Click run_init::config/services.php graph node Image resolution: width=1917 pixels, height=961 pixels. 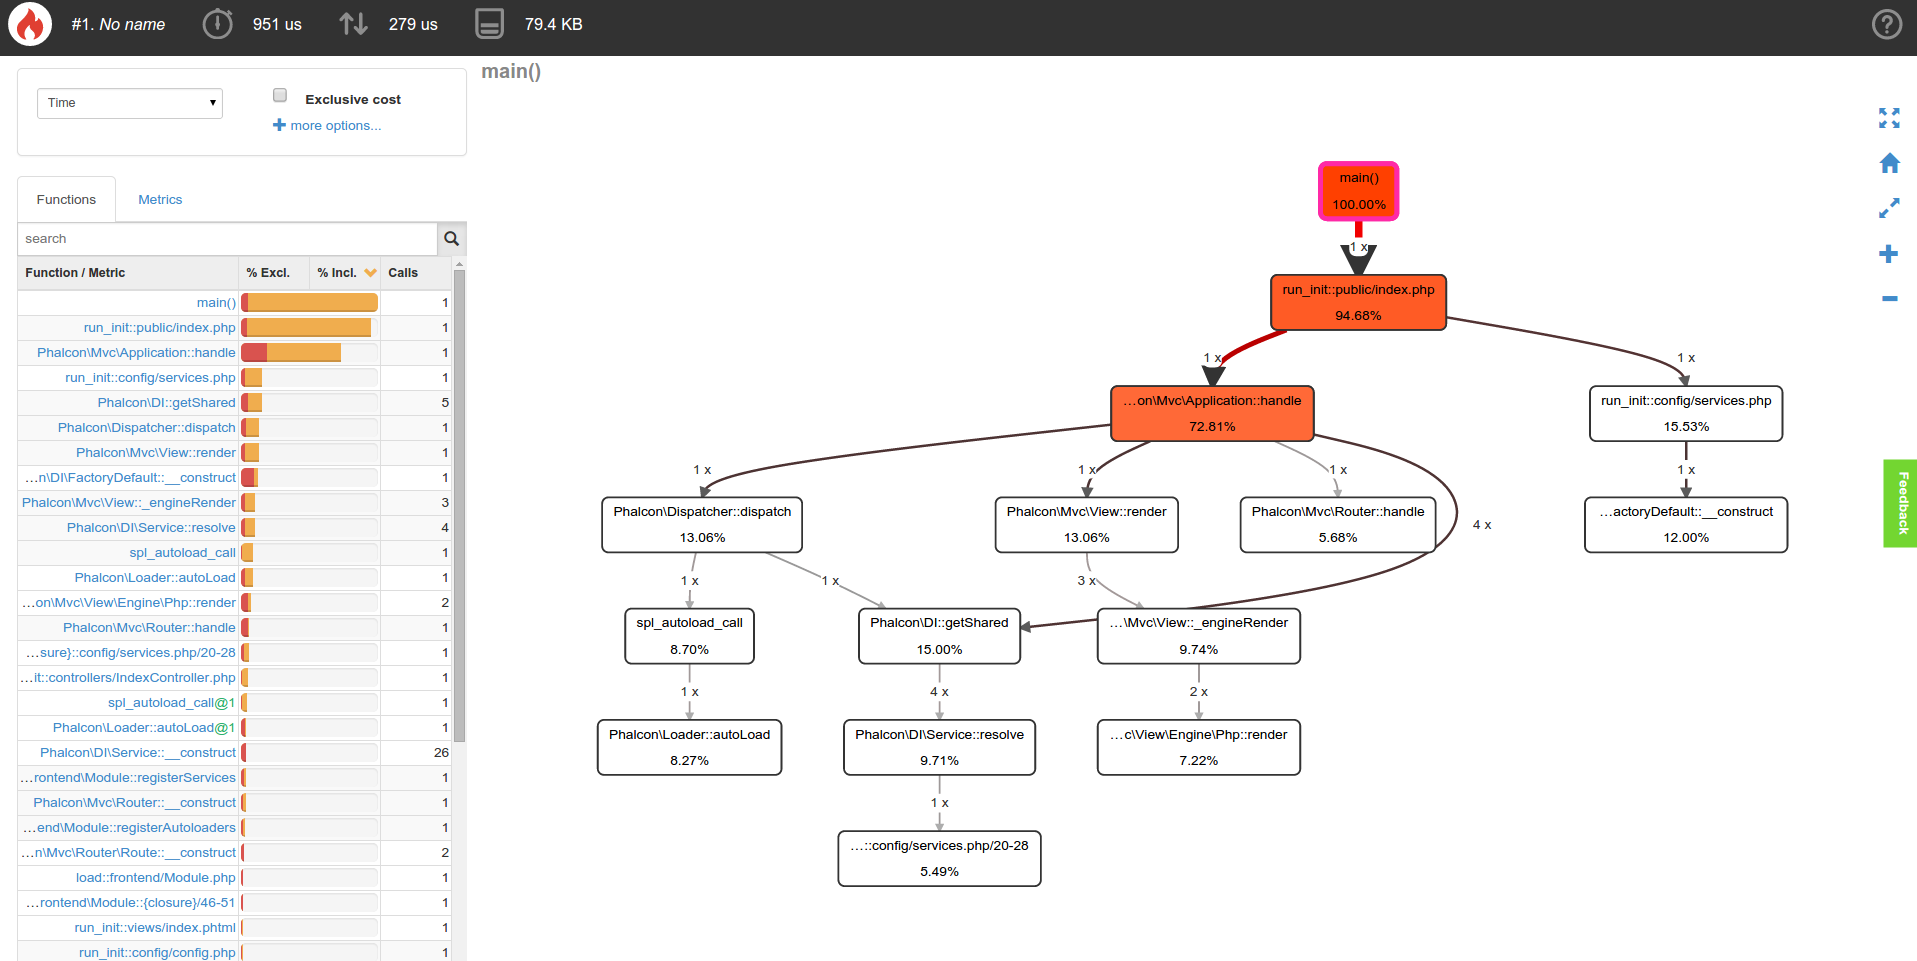(1686, 413)
